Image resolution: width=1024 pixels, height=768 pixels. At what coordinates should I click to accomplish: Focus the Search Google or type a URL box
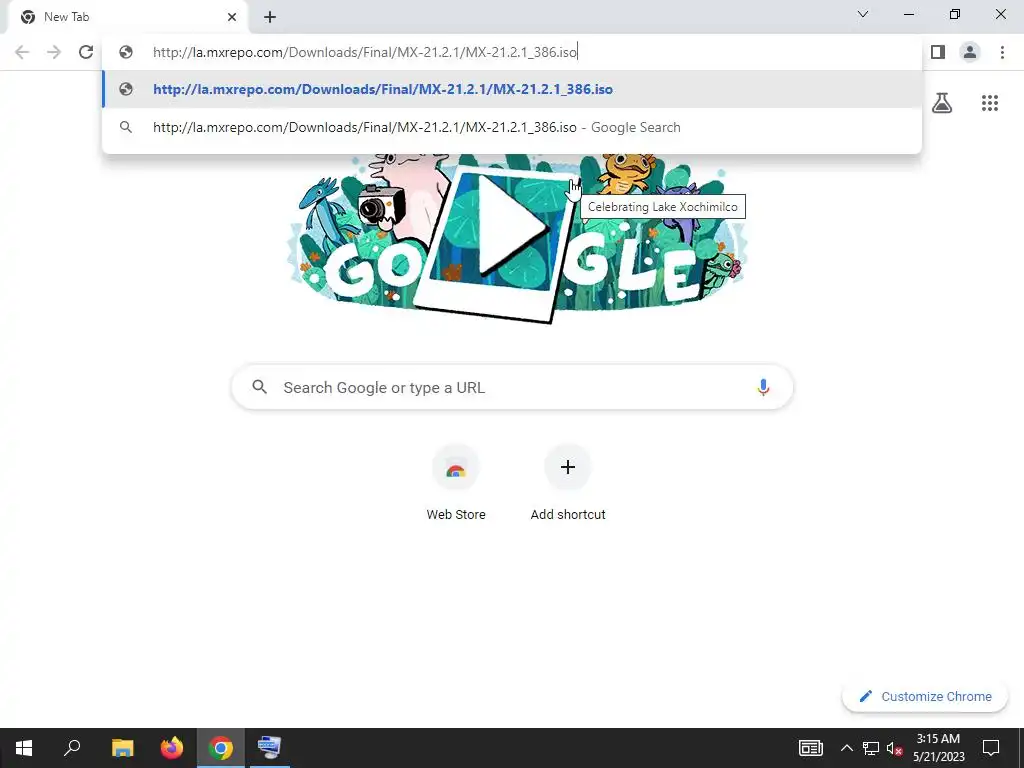click(512, 387)
